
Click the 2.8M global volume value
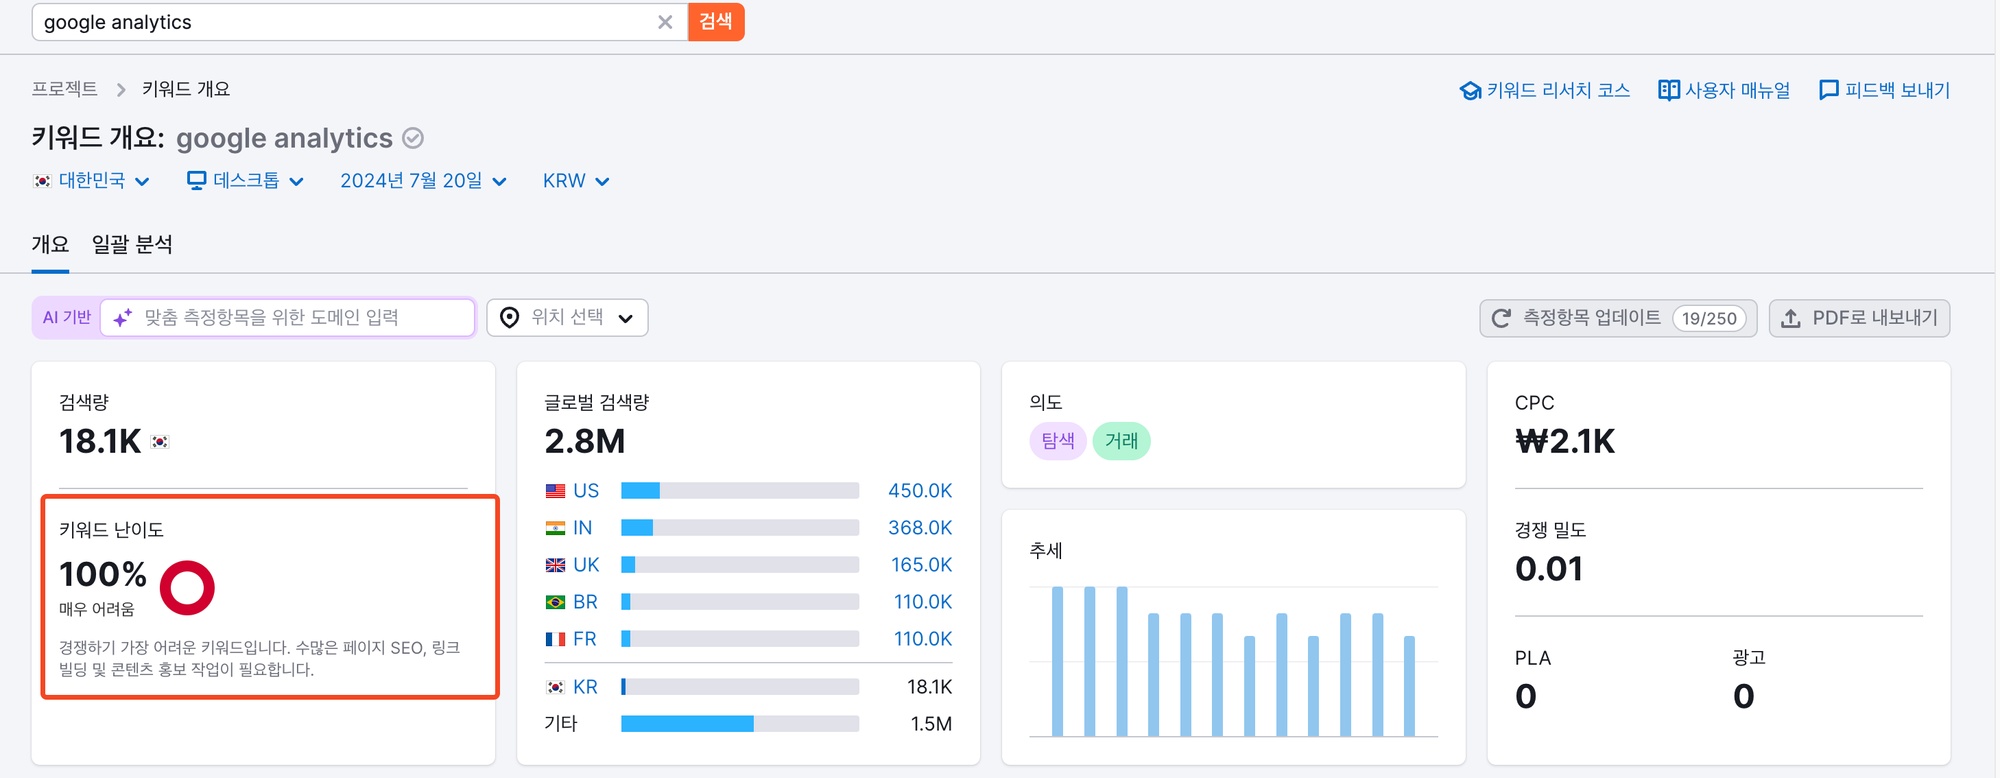click(585, 441)
